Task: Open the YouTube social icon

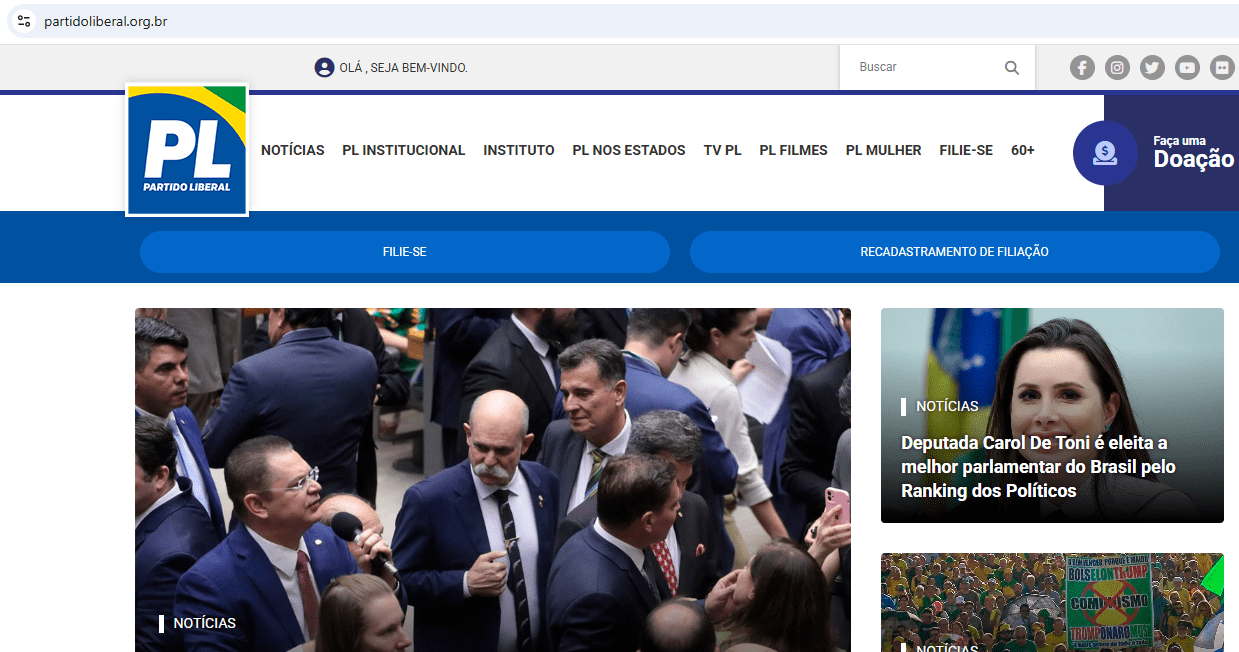Action: coord(1187,68)
